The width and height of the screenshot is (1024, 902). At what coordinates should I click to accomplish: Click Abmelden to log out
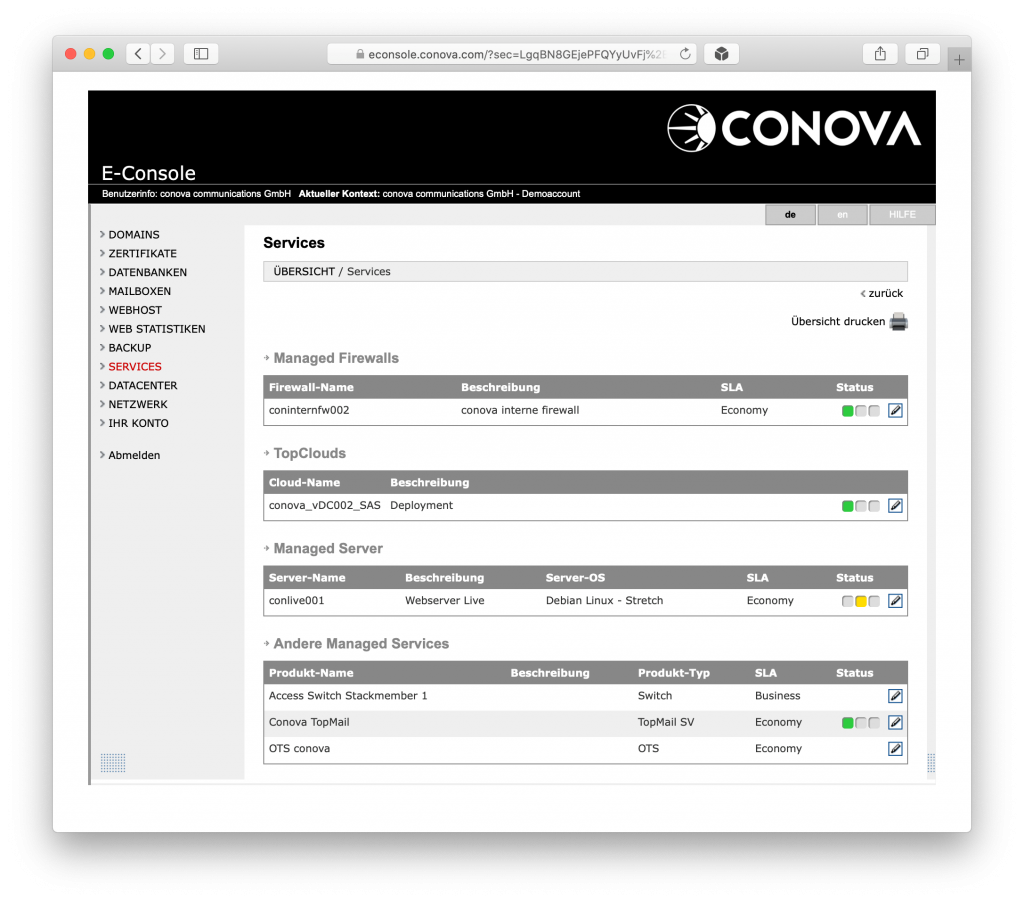(134, 455)
